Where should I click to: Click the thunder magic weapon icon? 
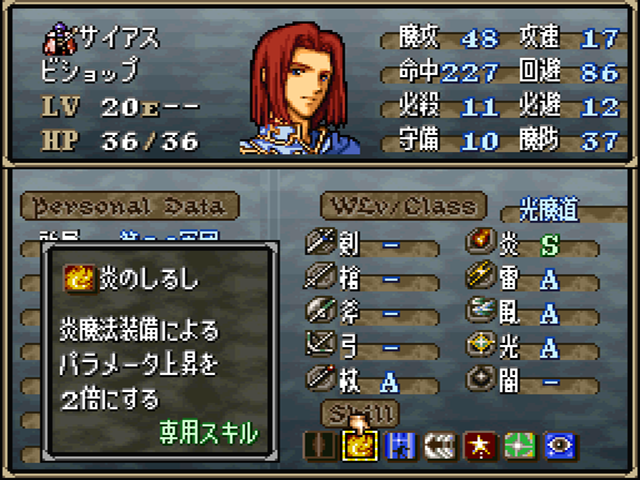(x=481, y=275)
